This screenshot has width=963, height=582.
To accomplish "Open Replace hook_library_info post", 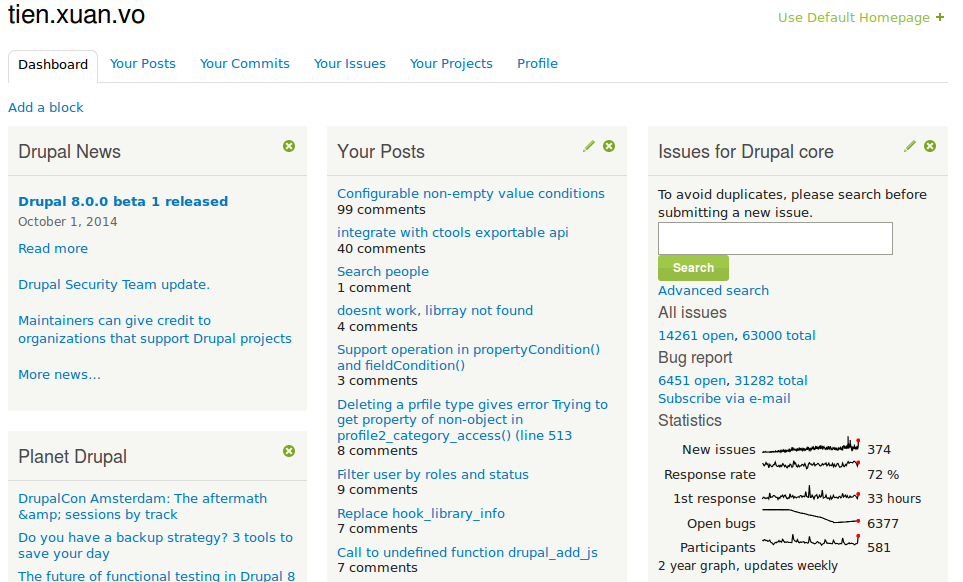I will [x=421, y=514].
